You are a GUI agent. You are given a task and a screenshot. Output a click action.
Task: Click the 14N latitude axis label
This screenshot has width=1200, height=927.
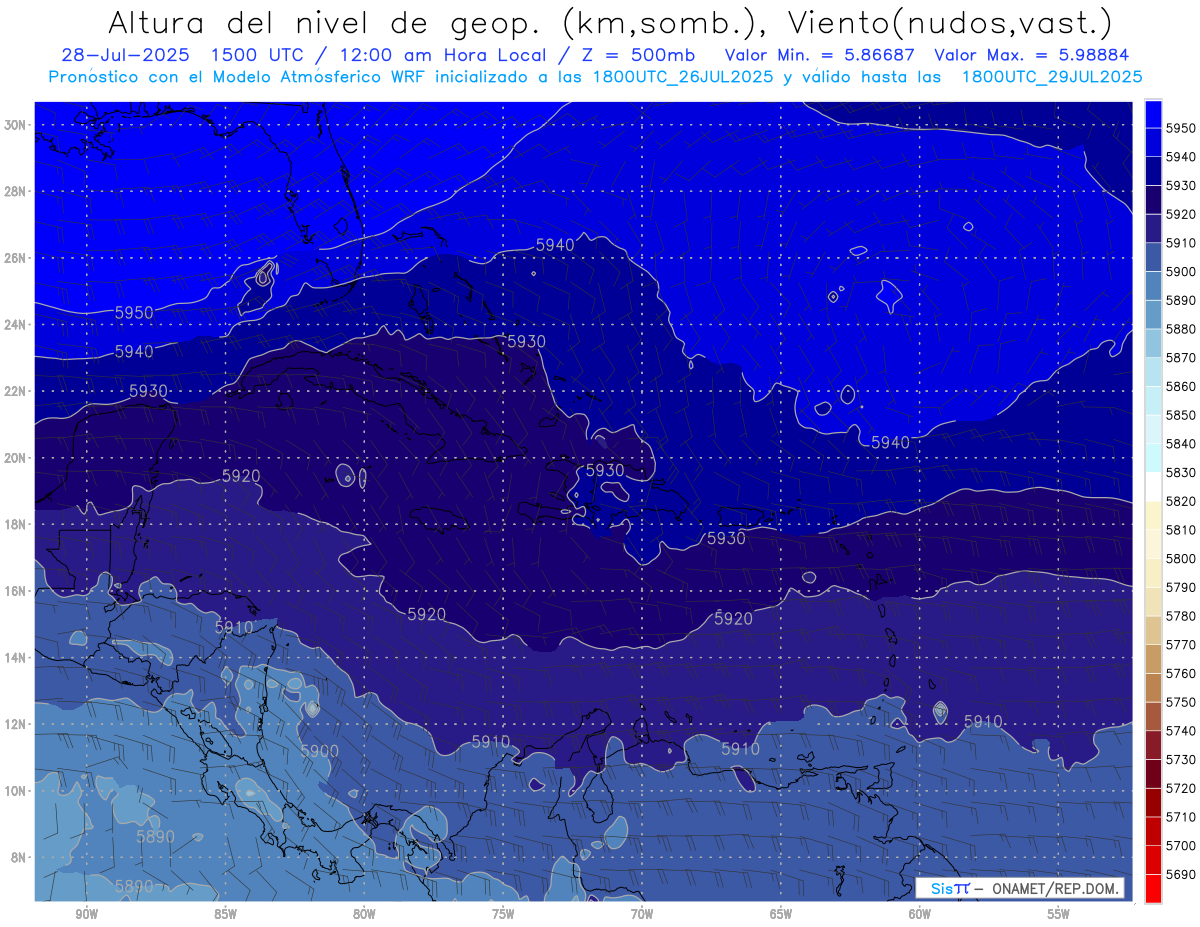(x=16, y=658)
